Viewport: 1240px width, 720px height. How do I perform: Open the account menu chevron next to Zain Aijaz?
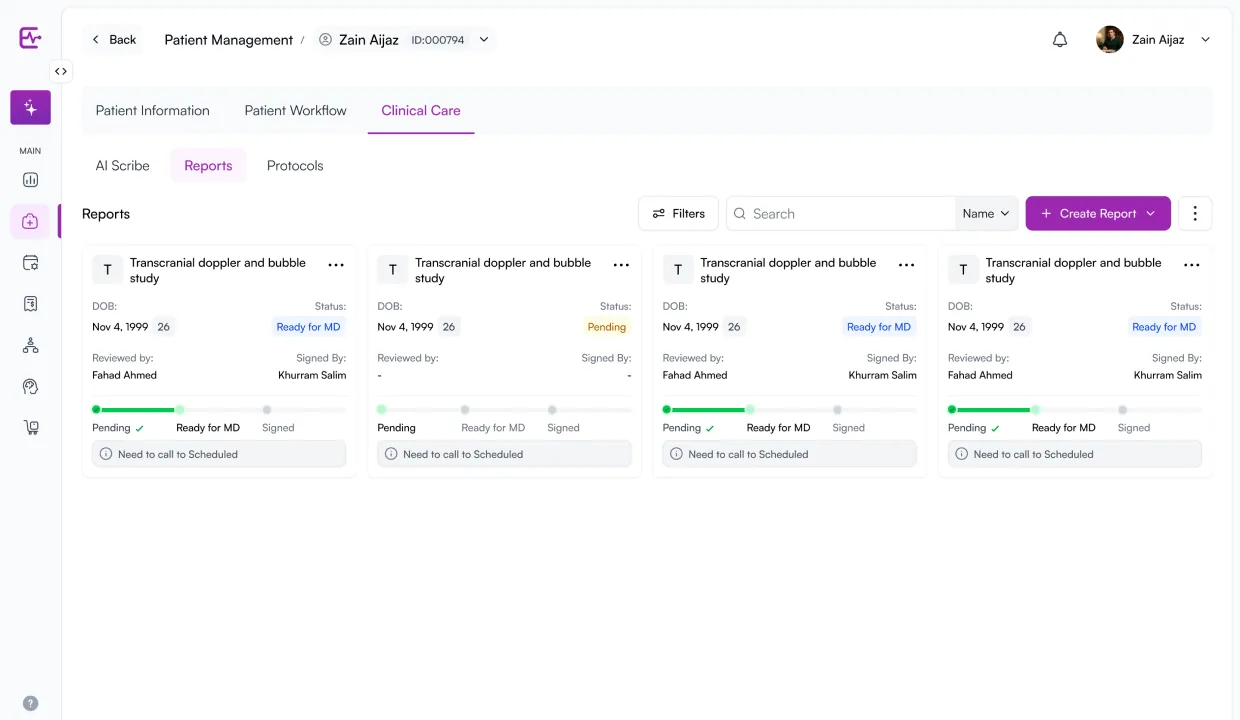click(1205, 40)
